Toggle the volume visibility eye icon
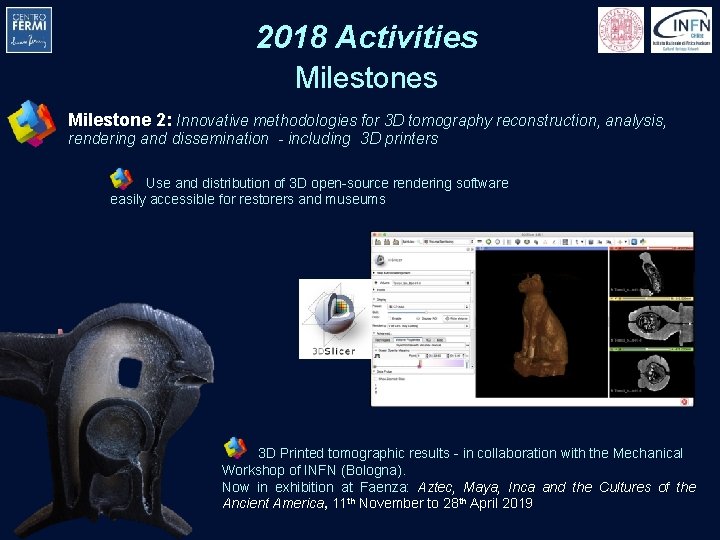 pos(376,283)
